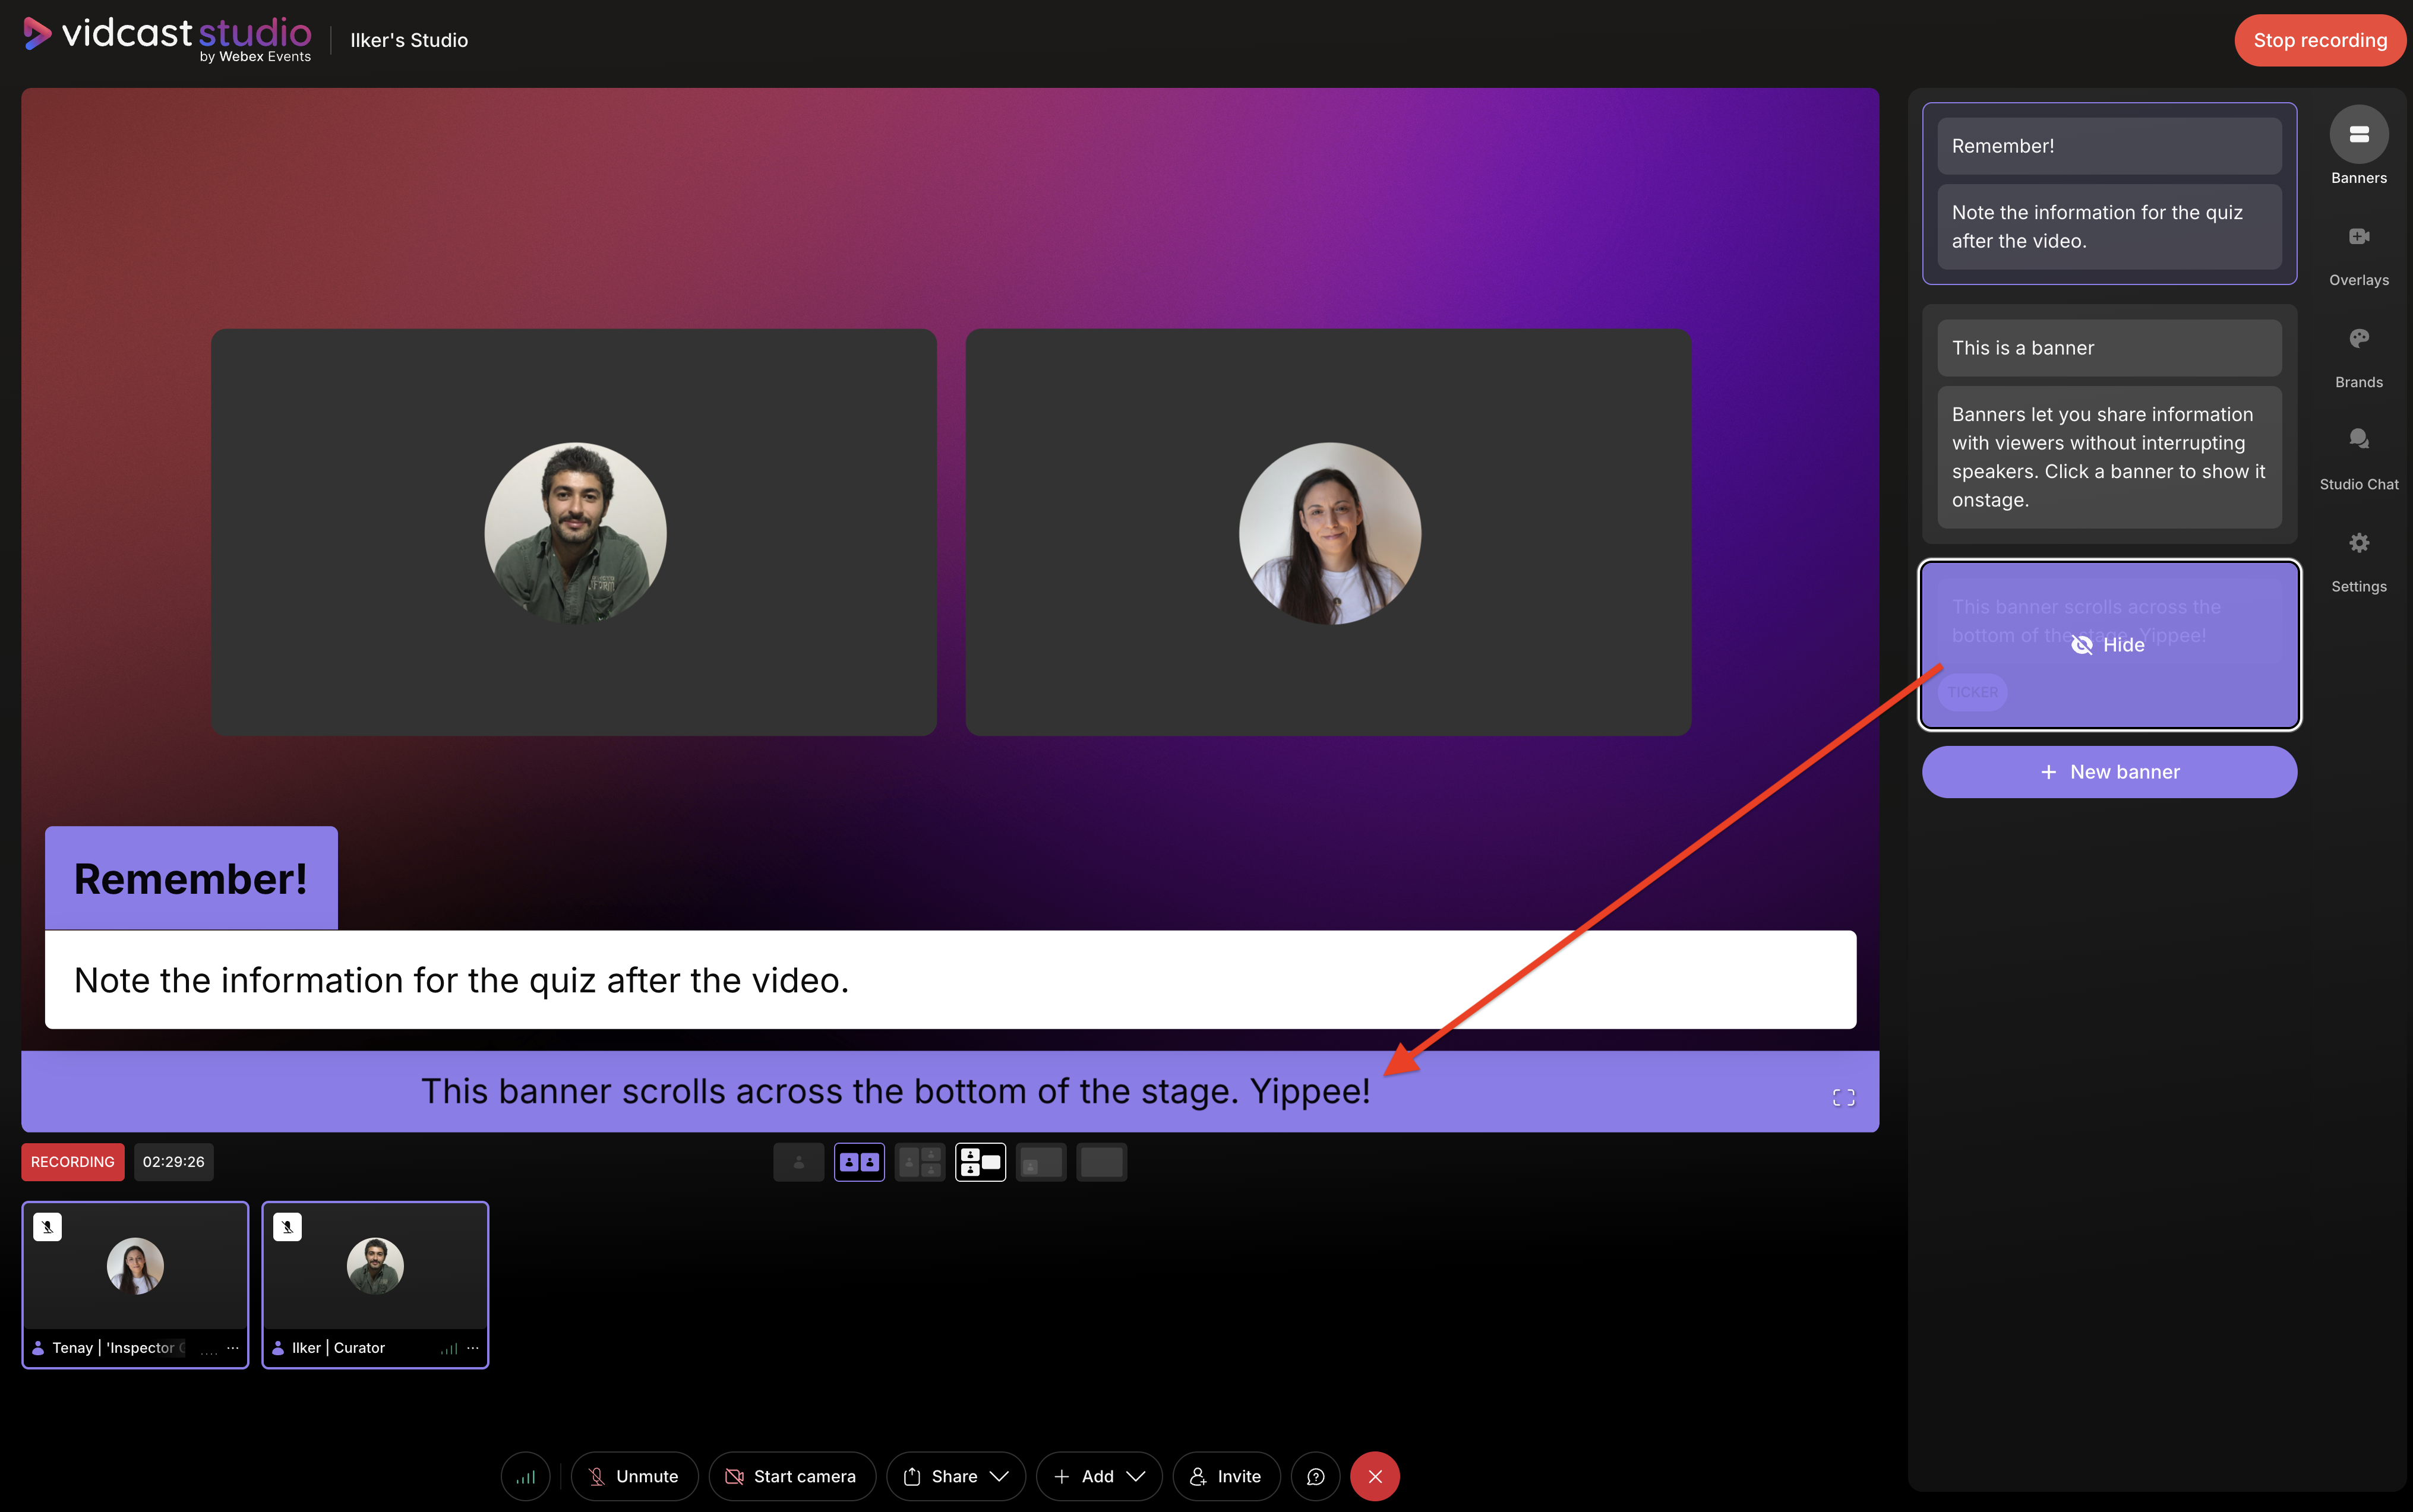Select Ilker's backstage thumbnail
This screenshot has width=2413, height=1512.
375,1285
